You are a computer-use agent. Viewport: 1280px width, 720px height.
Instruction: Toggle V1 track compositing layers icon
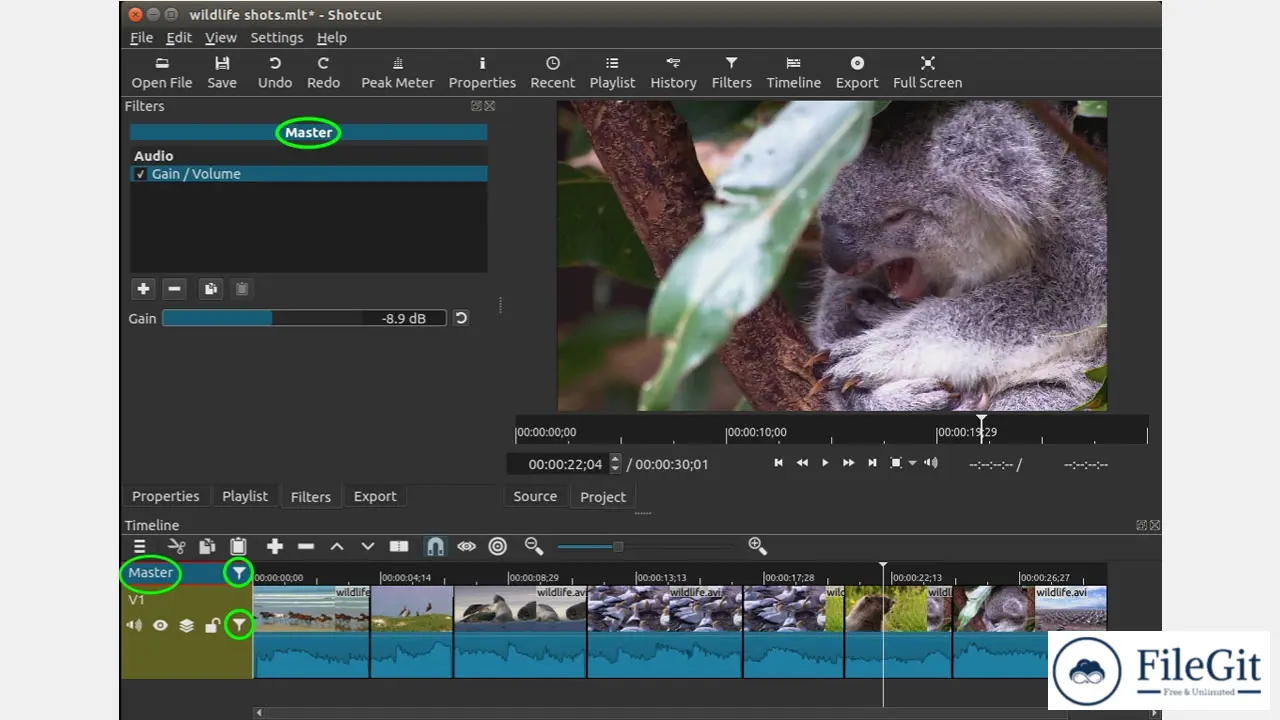pos(186,626)
